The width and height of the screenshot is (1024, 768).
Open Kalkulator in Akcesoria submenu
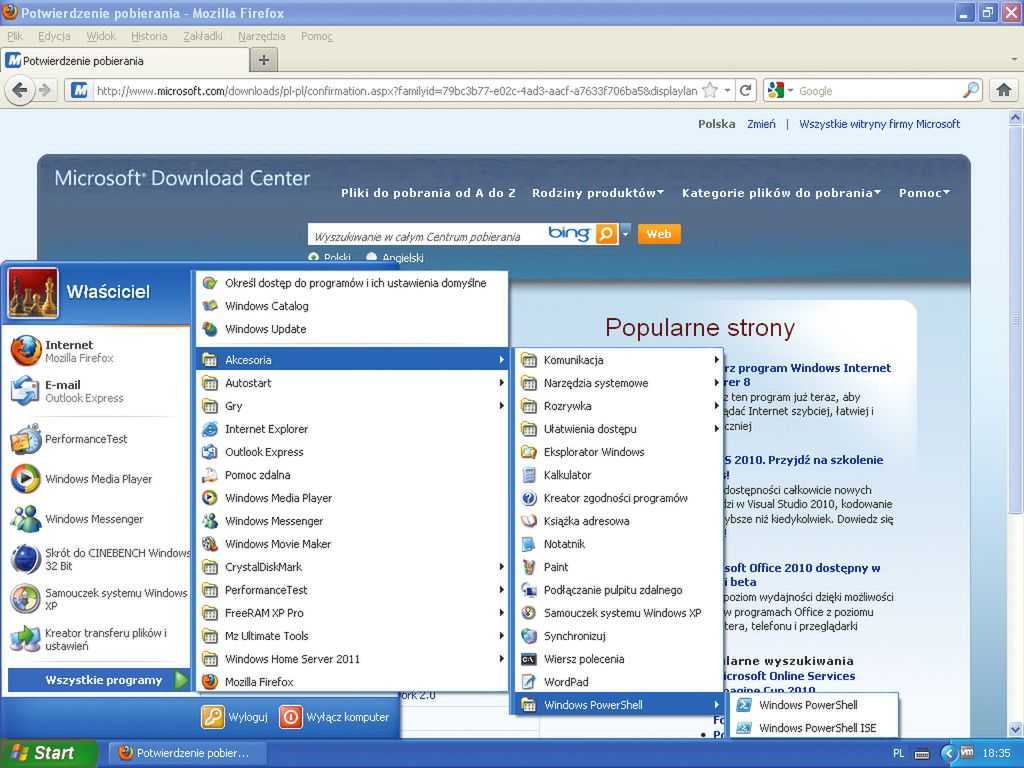click(x=619, y=475)
